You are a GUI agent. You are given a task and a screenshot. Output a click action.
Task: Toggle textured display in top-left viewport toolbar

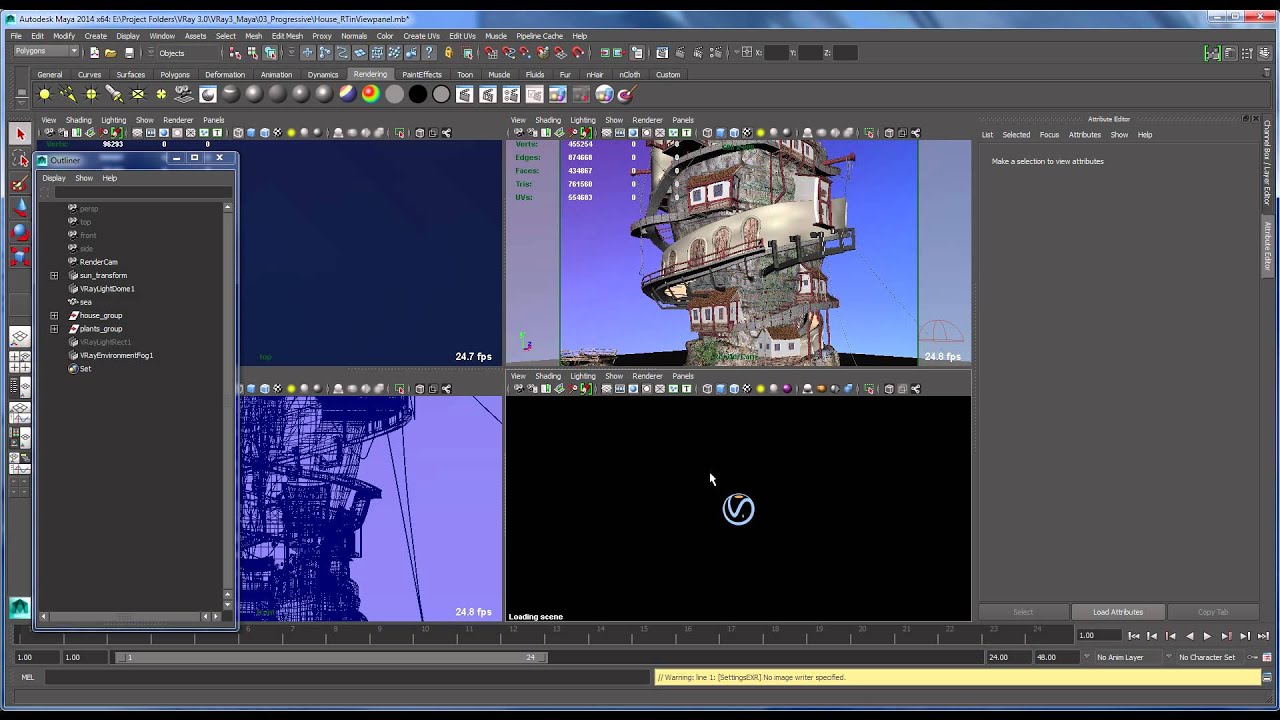coord(278,133)
